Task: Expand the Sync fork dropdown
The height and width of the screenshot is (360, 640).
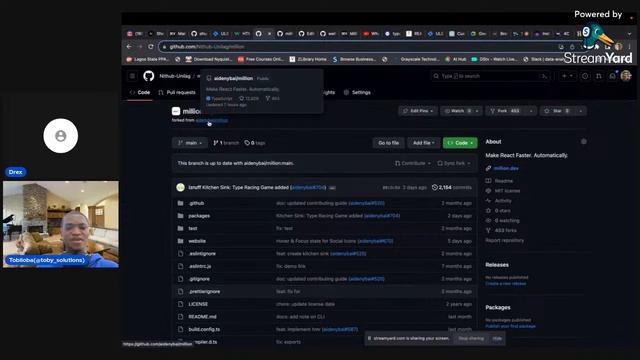Action: tap(454, 163)
